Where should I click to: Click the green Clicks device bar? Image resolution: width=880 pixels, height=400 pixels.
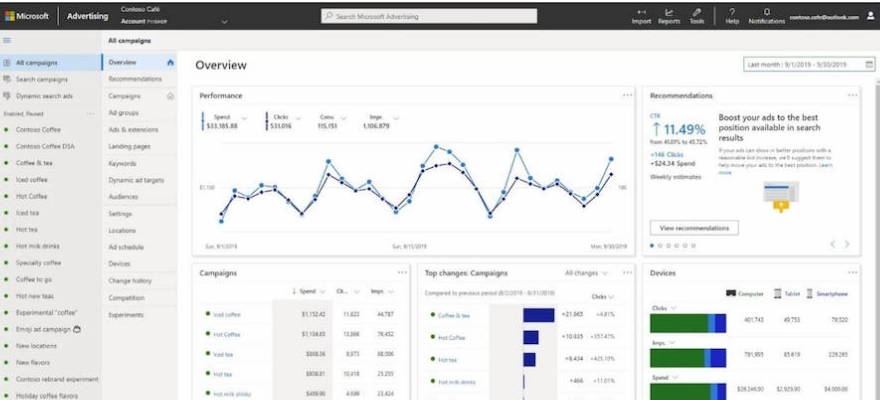[679, 324]
